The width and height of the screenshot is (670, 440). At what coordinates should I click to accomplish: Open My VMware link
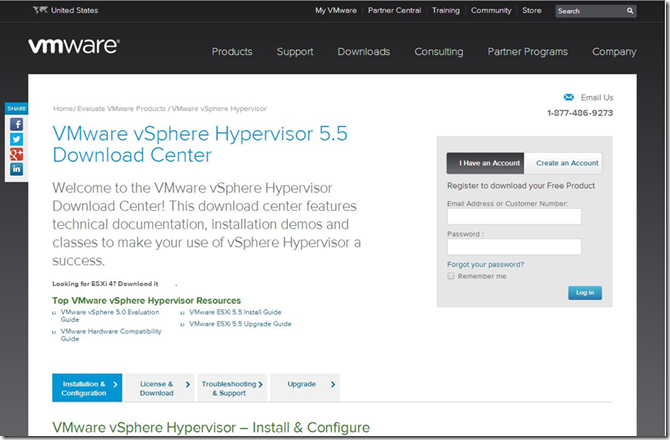pyautogui.click(x=336, y=10)
